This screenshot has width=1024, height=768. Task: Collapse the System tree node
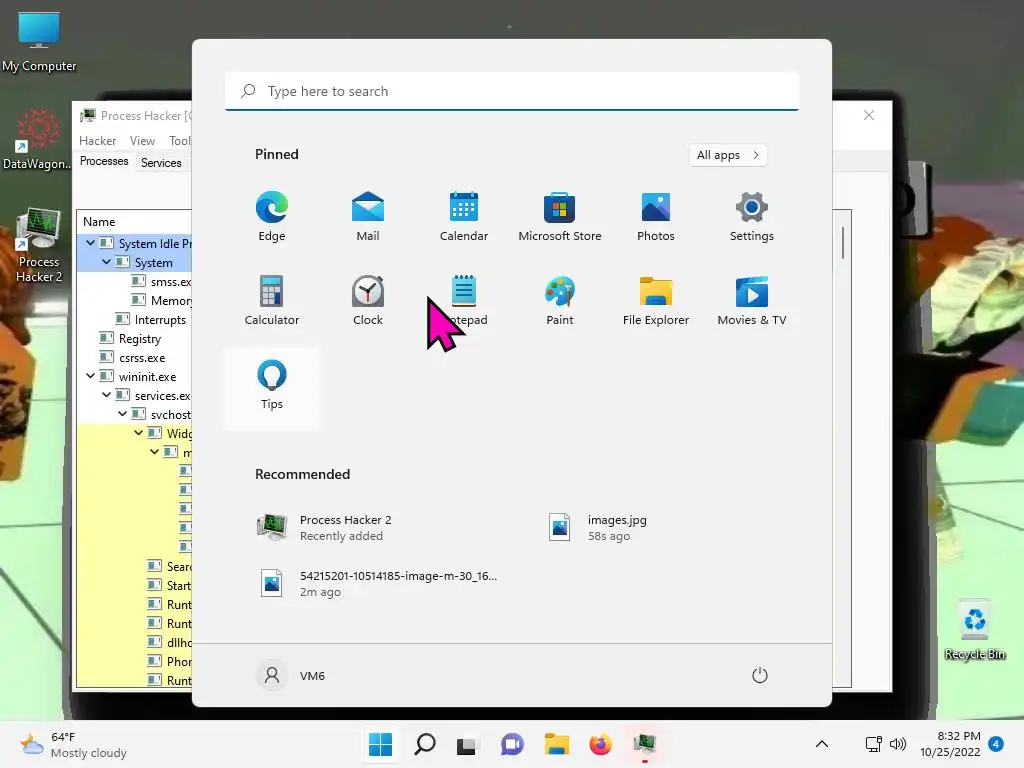(106, 262)
